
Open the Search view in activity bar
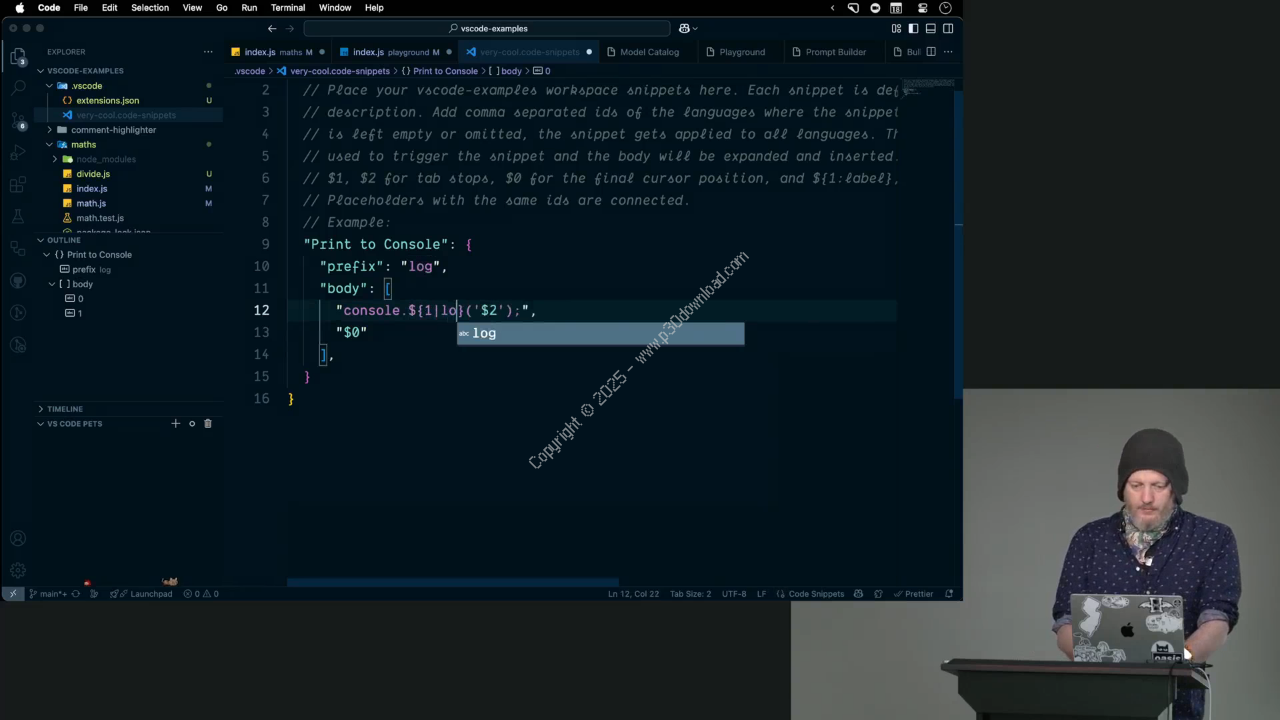coord(18,88)
